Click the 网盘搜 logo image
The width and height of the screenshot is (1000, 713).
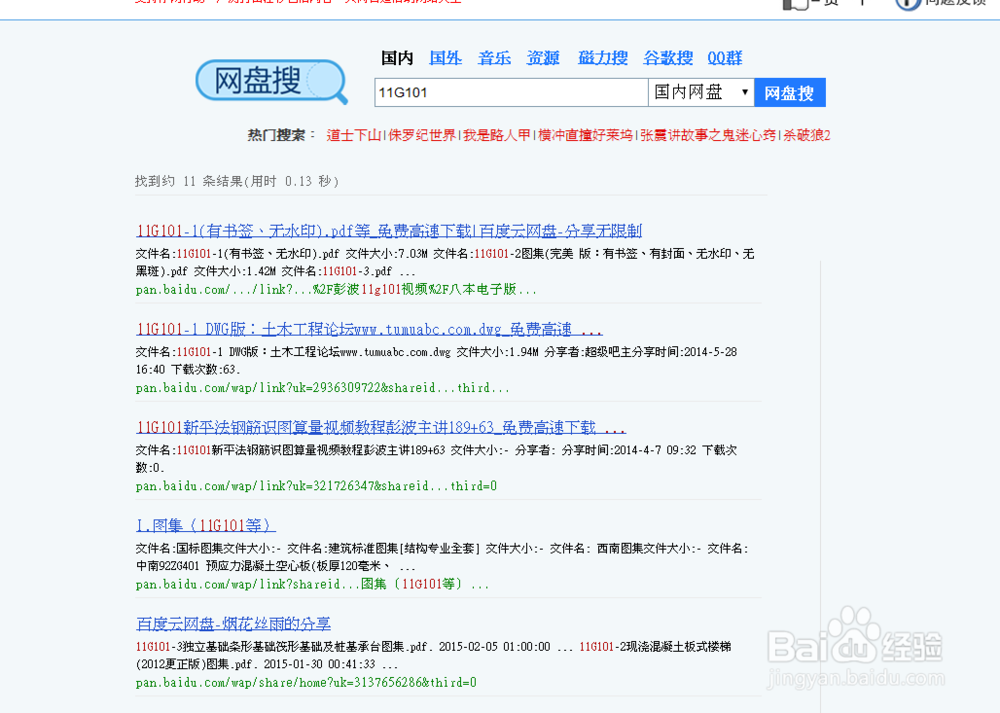click(x=272, y=82)
